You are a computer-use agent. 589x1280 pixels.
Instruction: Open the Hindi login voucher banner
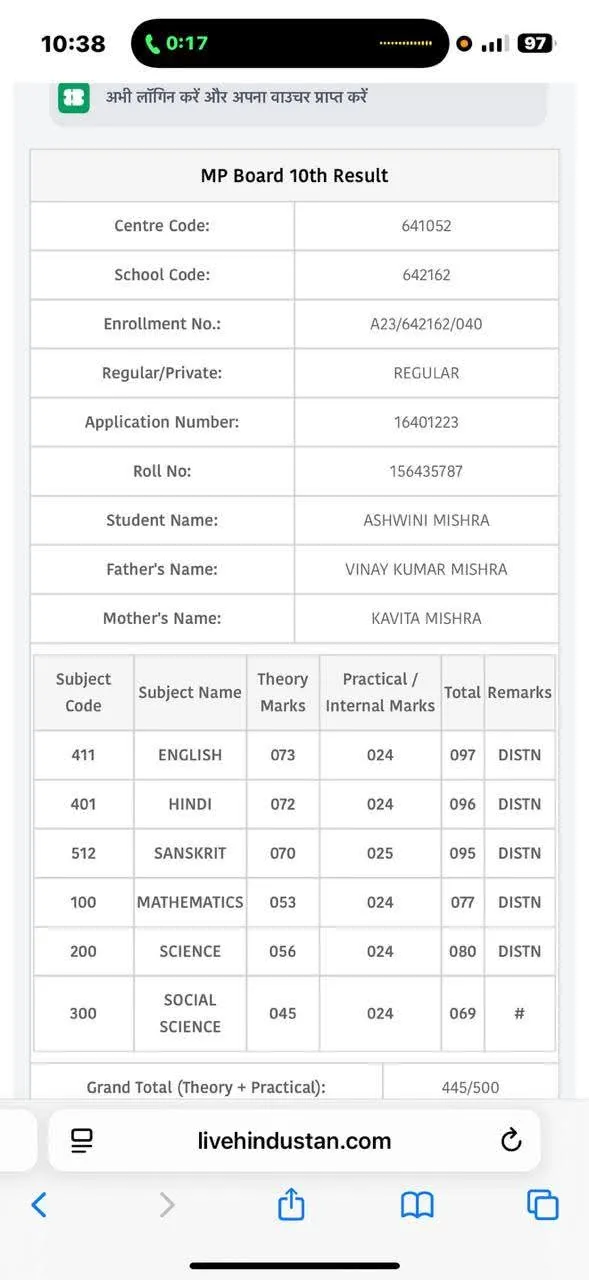tap(298, 100)
